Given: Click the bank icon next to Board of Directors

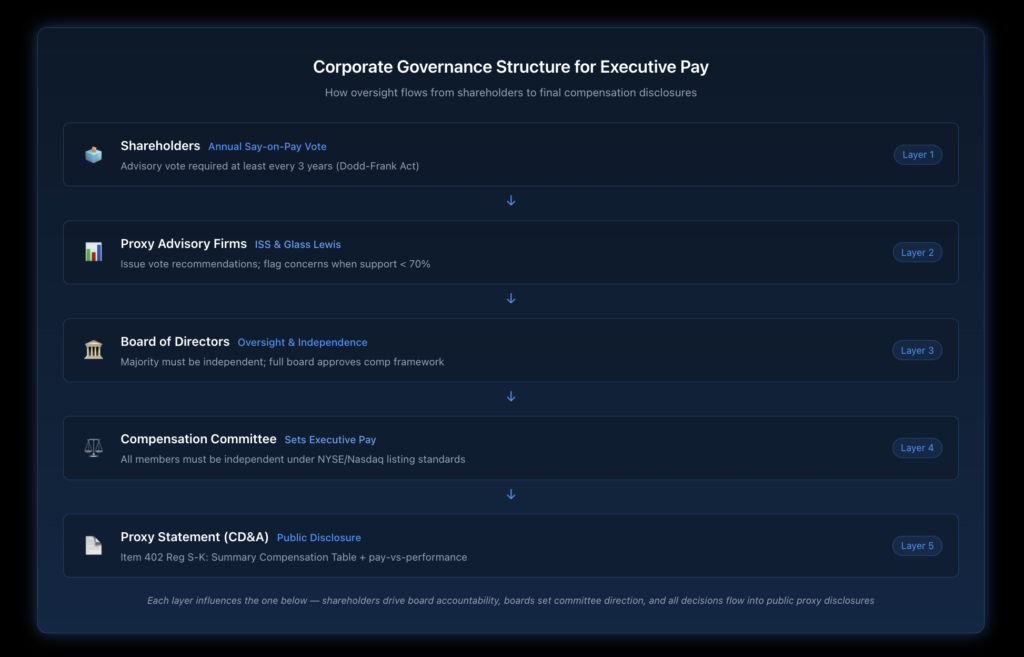Looking at the screenshot, I should (x=93, y=350).
